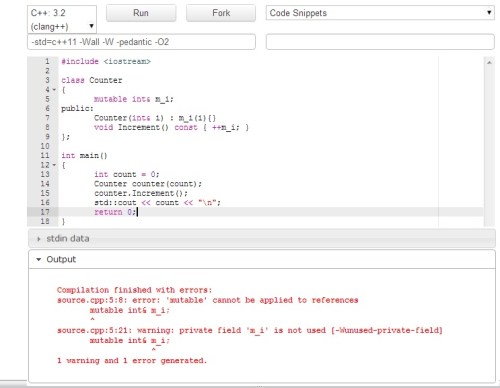Open the Code Snippets dropdown
Viewport: 500px width, 388px height.
click(380, 13)
